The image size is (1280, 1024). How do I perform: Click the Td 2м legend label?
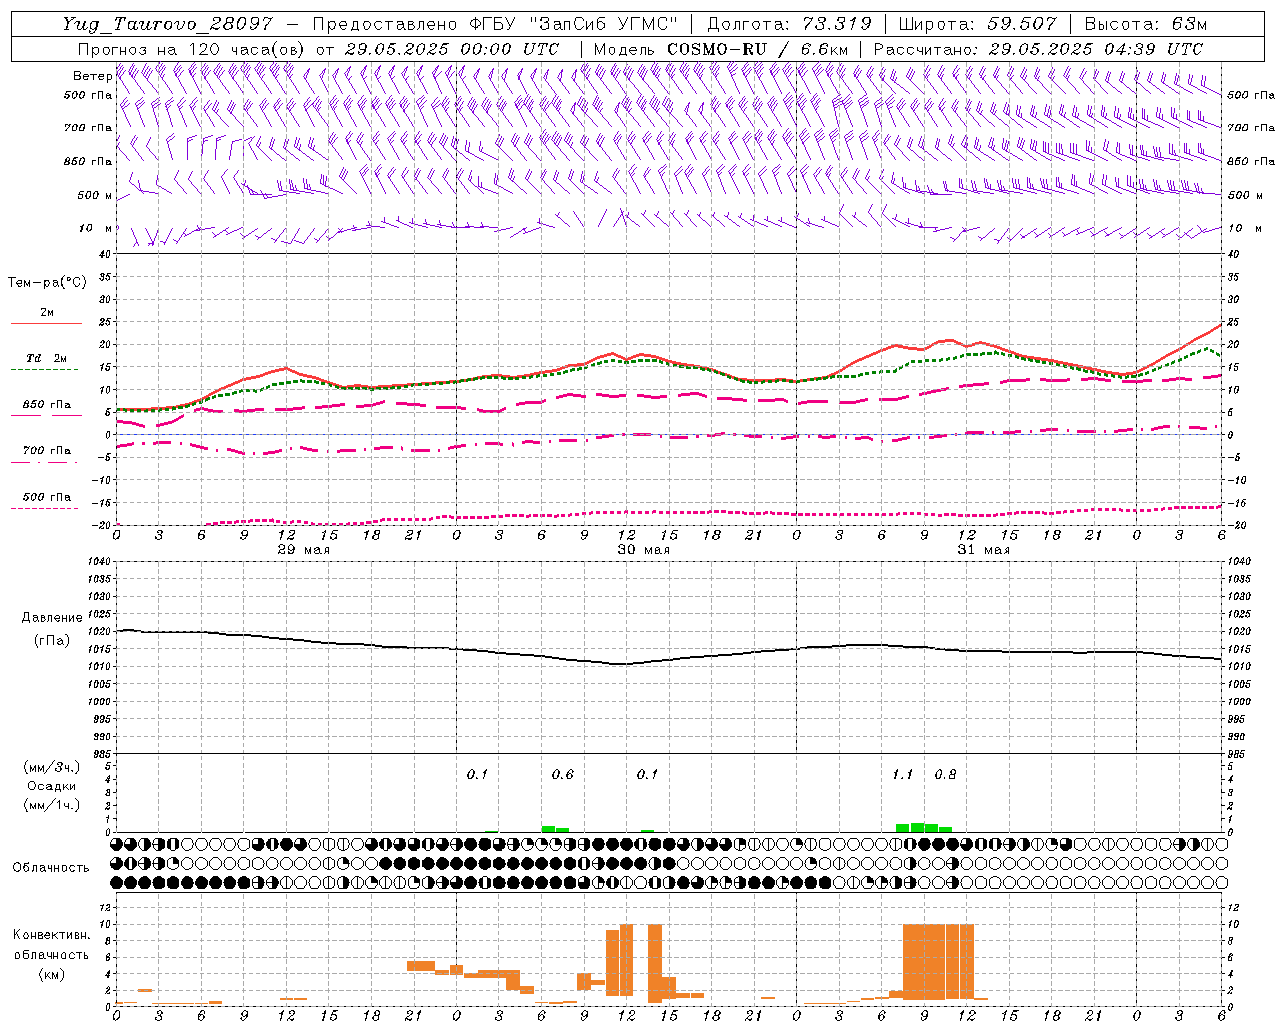[47, 358]
